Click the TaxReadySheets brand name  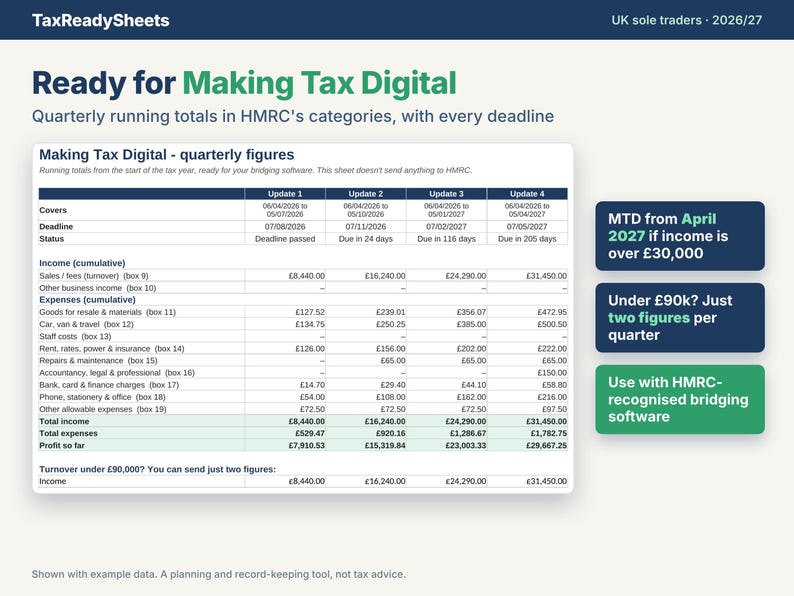point(100,20)
